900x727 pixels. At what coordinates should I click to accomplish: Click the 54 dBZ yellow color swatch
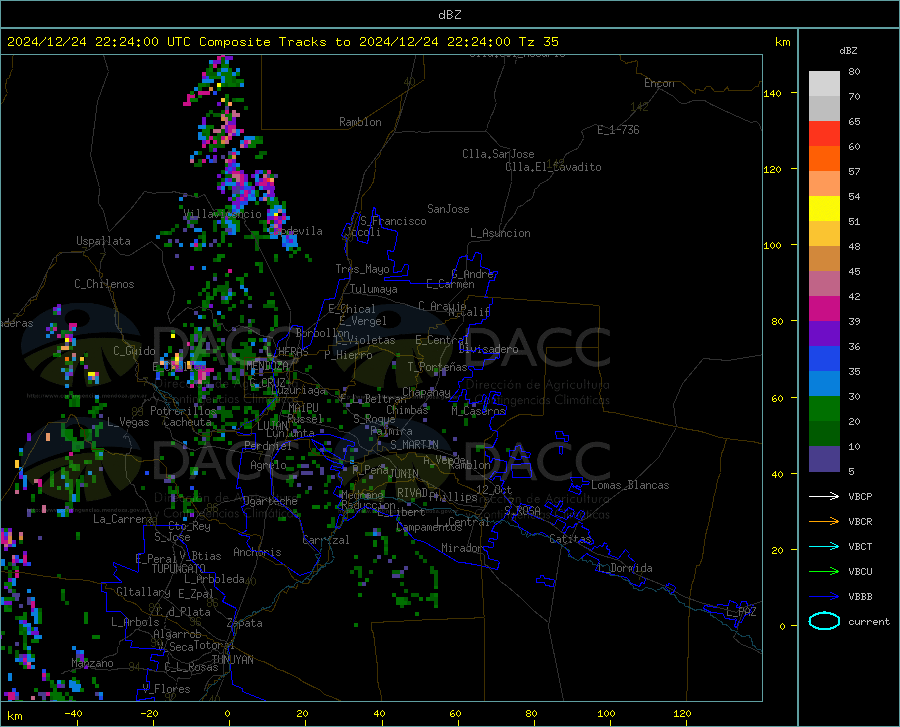pyautogui.click(x=824, y=208)
